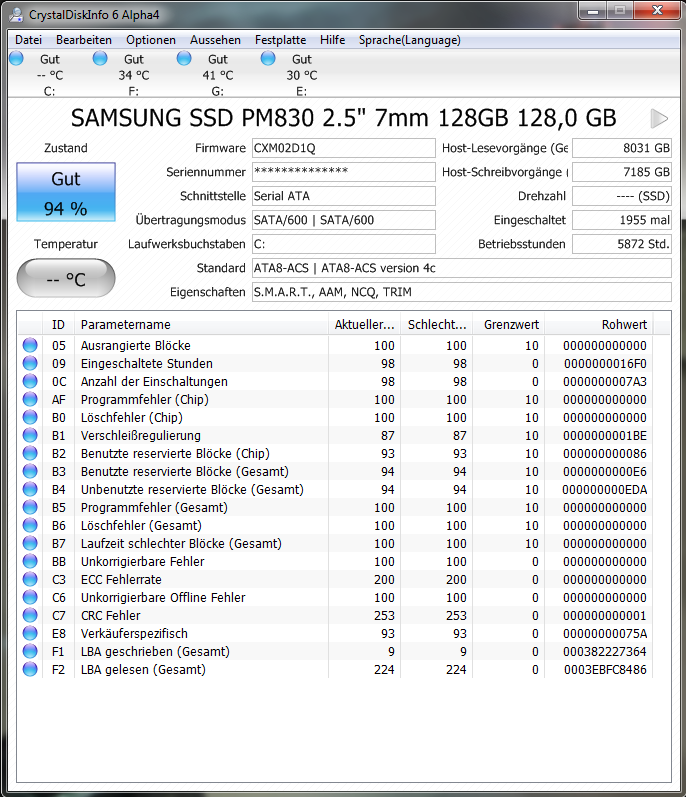This screenshot has height=797, width=686.
Task: Click status orb of Unbenutzte reservierte Blöcke row
Action: tap(30, 489)
